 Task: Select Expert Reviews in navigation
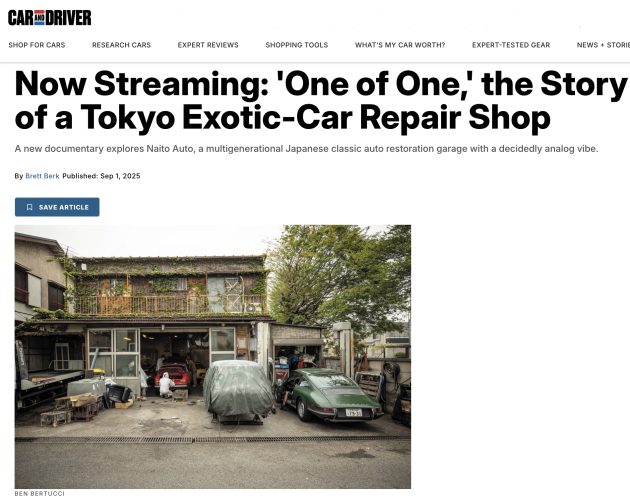pos(208,45)
